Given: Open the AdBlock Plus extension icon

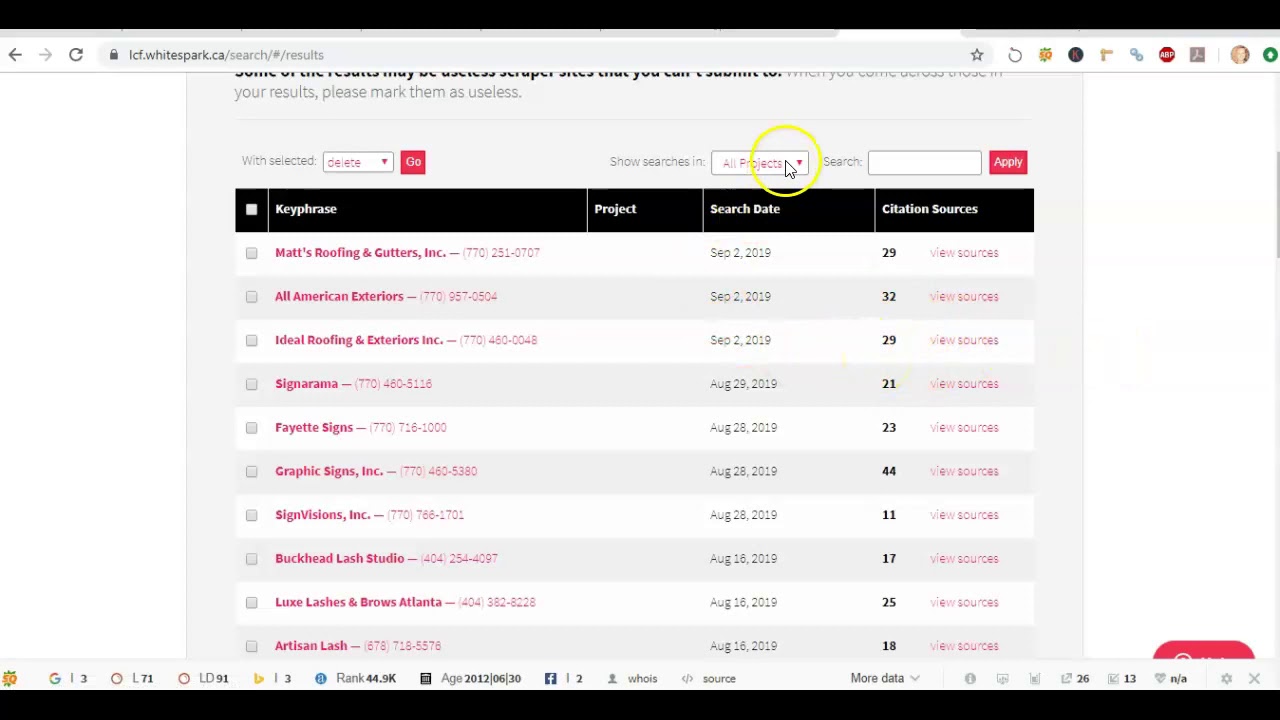Looking at the screenshot, I should 1167,55.
